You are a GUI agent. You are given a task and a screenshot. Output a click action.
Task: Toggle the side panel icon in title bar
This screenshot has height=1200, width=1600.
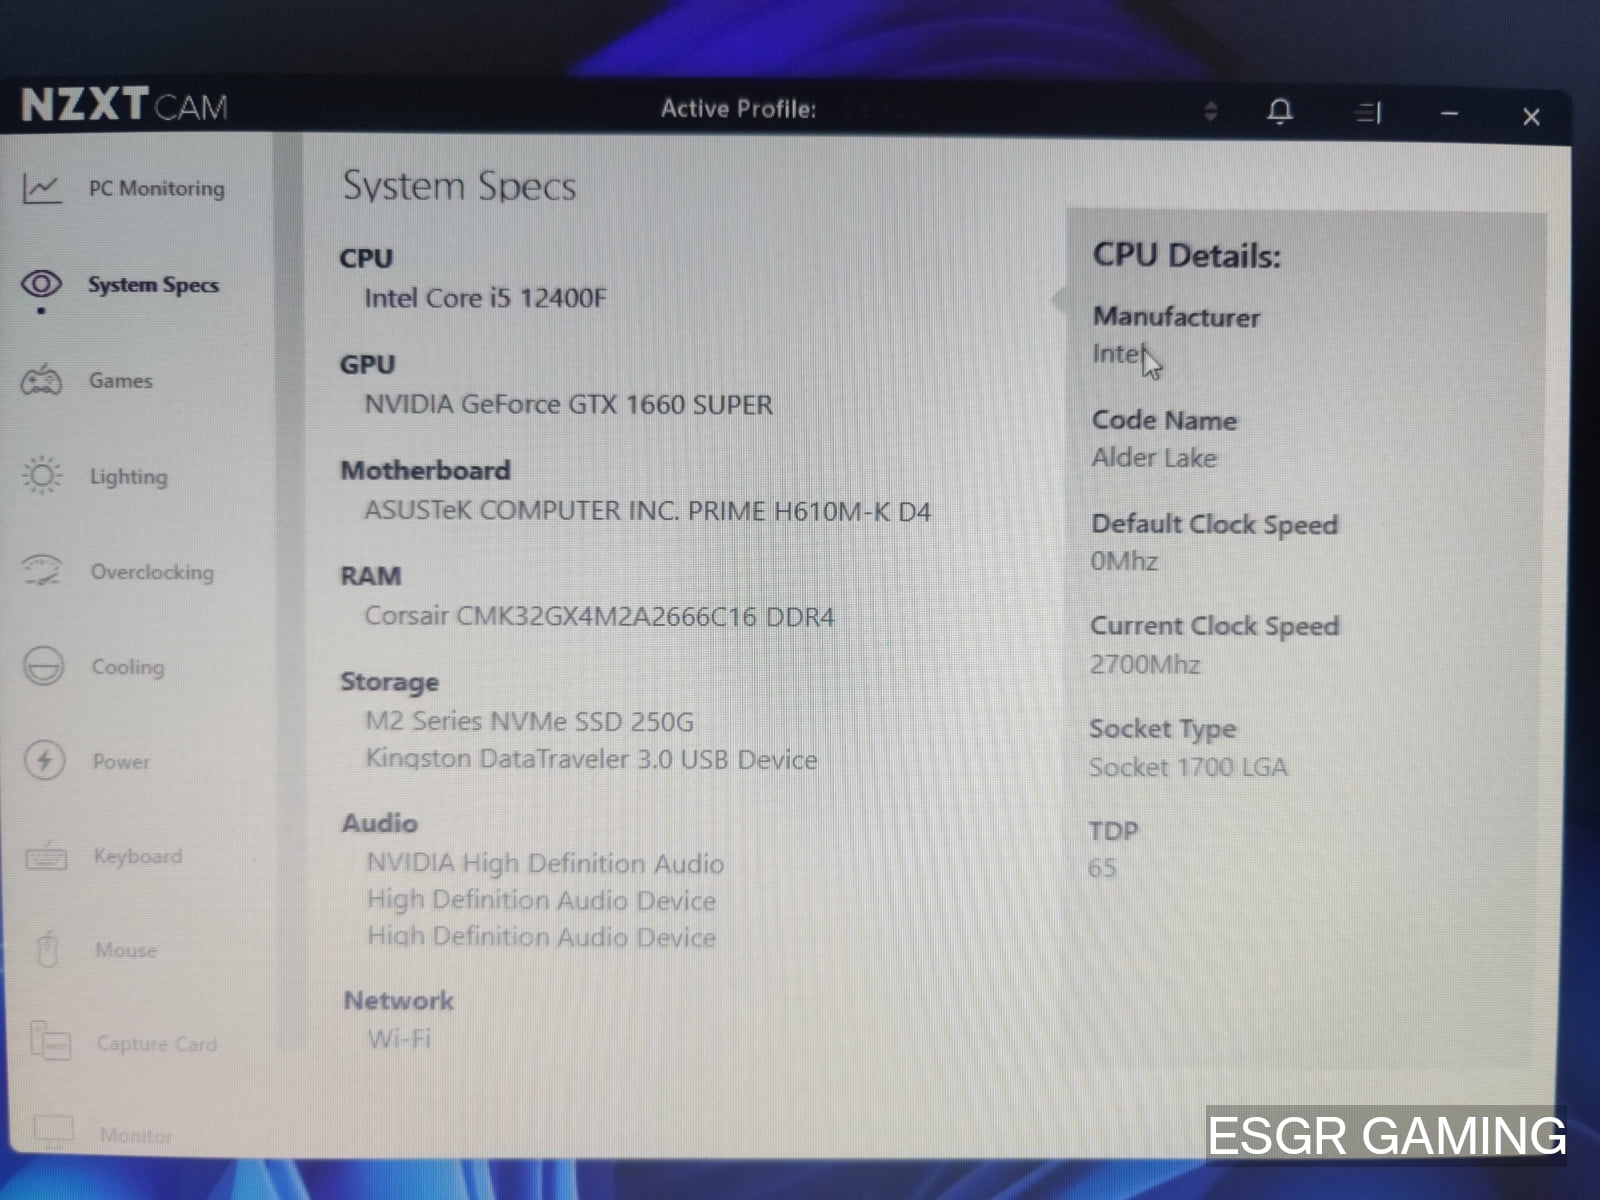[1368, 112]
